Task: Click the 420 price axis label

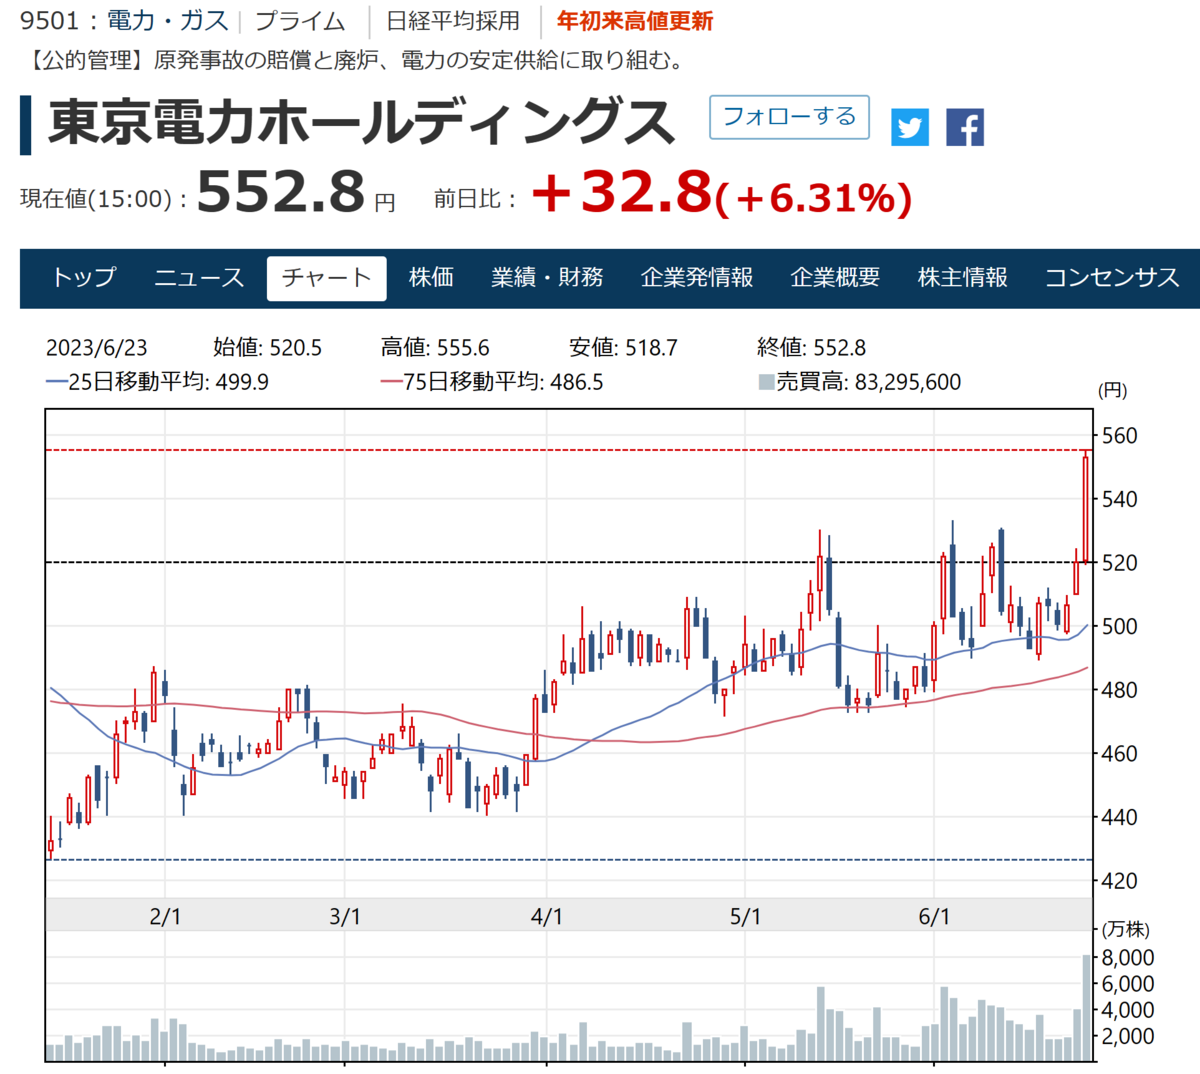Action: (x=1119, y=881)
